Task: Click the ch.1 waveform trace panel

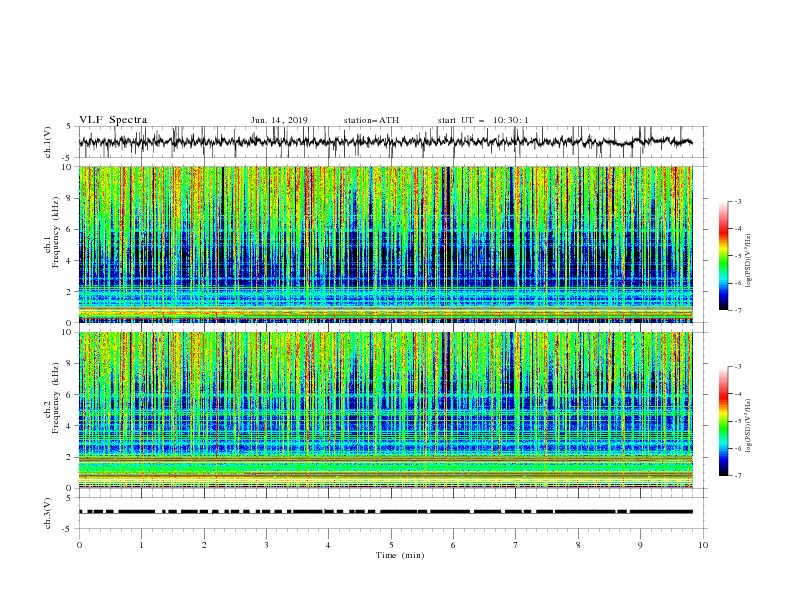Action: [393, 142]
